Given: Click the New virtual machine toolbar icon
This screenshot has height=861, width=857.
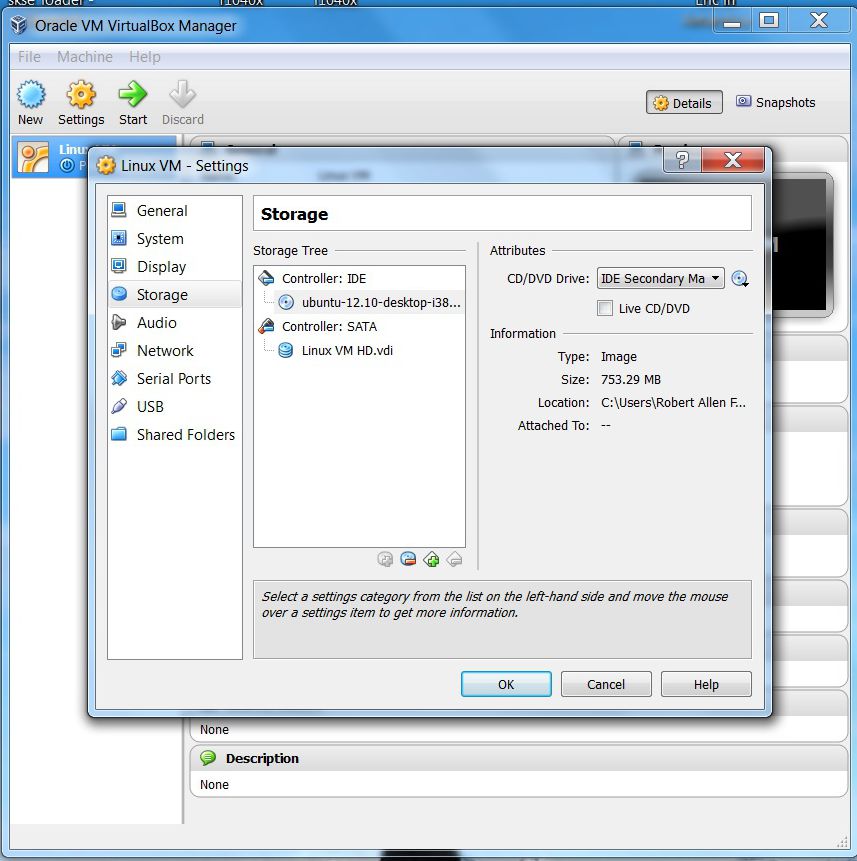Looking at the screenshot, I should click(x=31, y=103).
